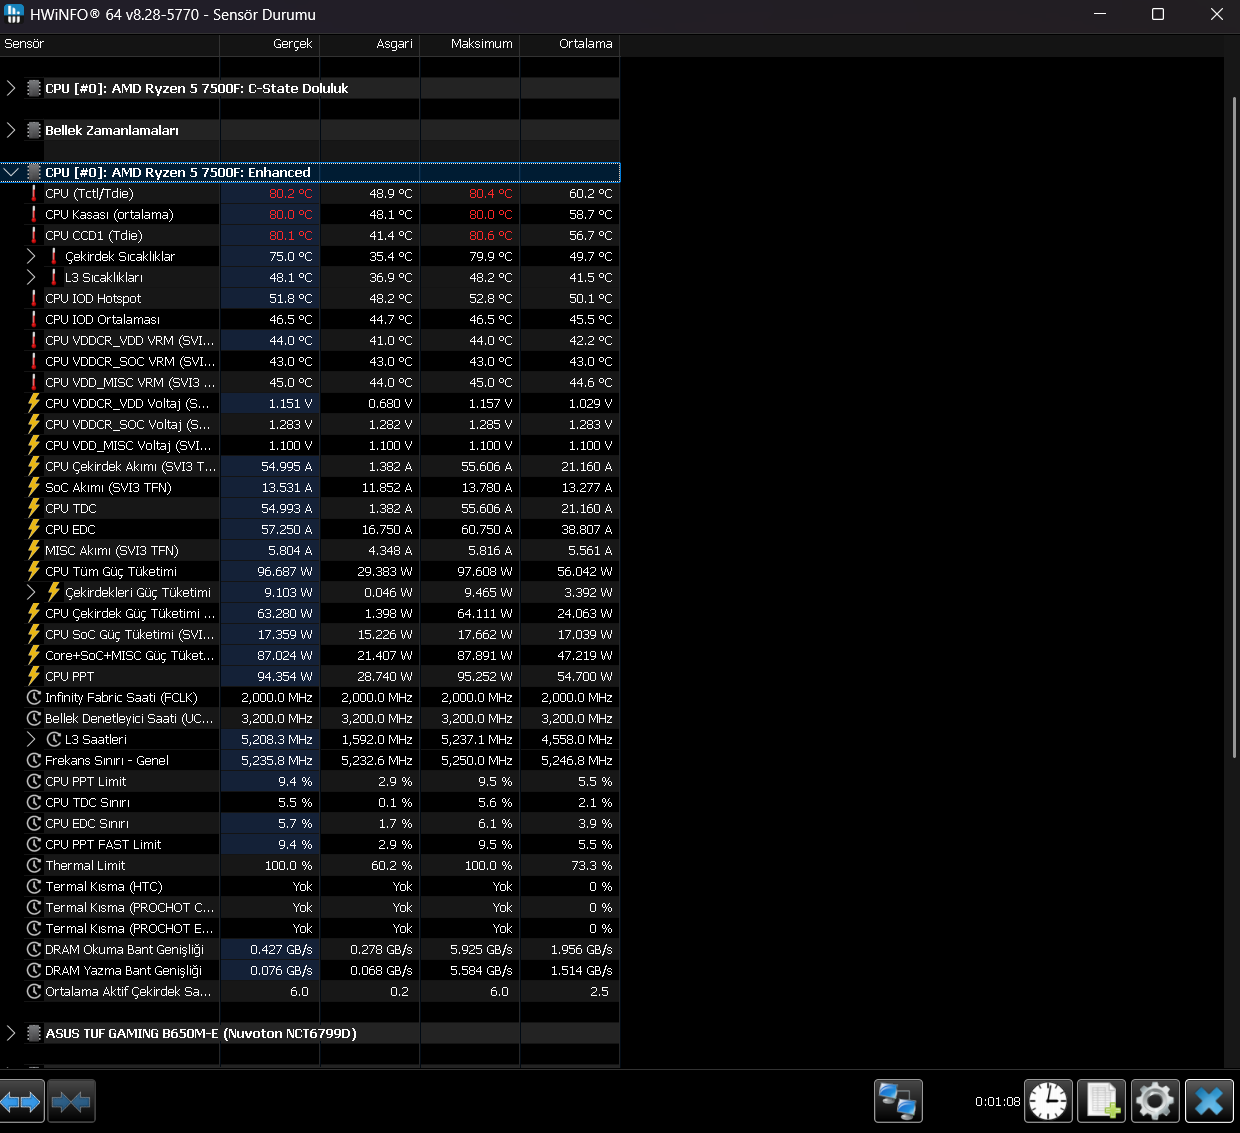The width and height of the screenshot is (1240, 1133).
Task: Click lightning icon of CPU TDC
Action: point(34,509)
